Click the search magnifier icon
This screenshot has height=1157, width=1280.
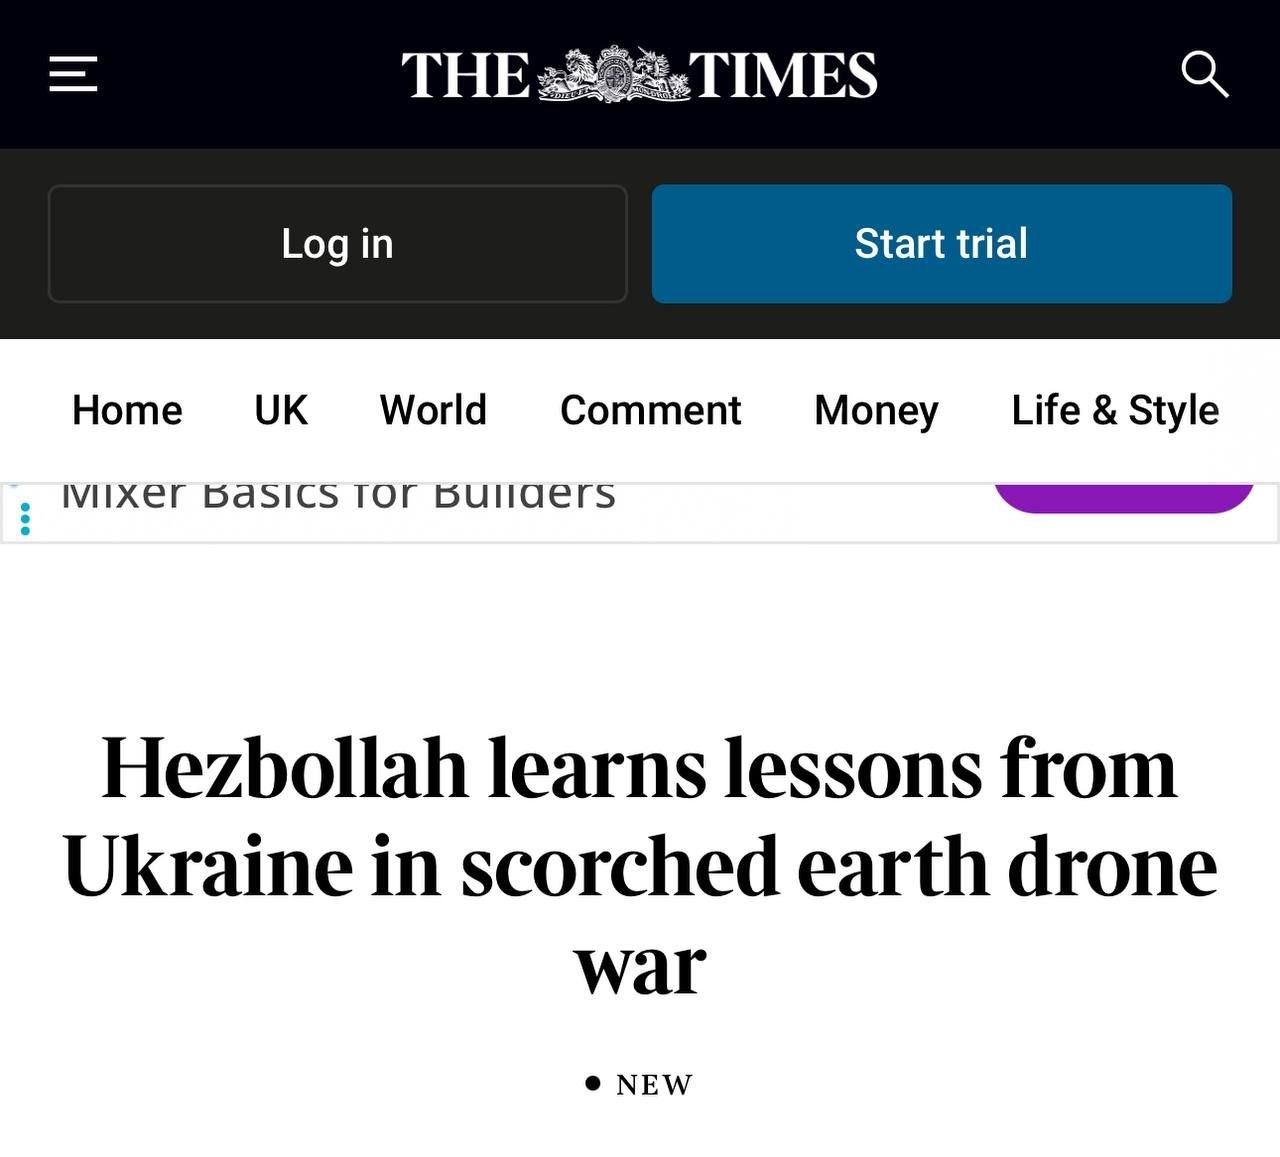pos(1204,75)
